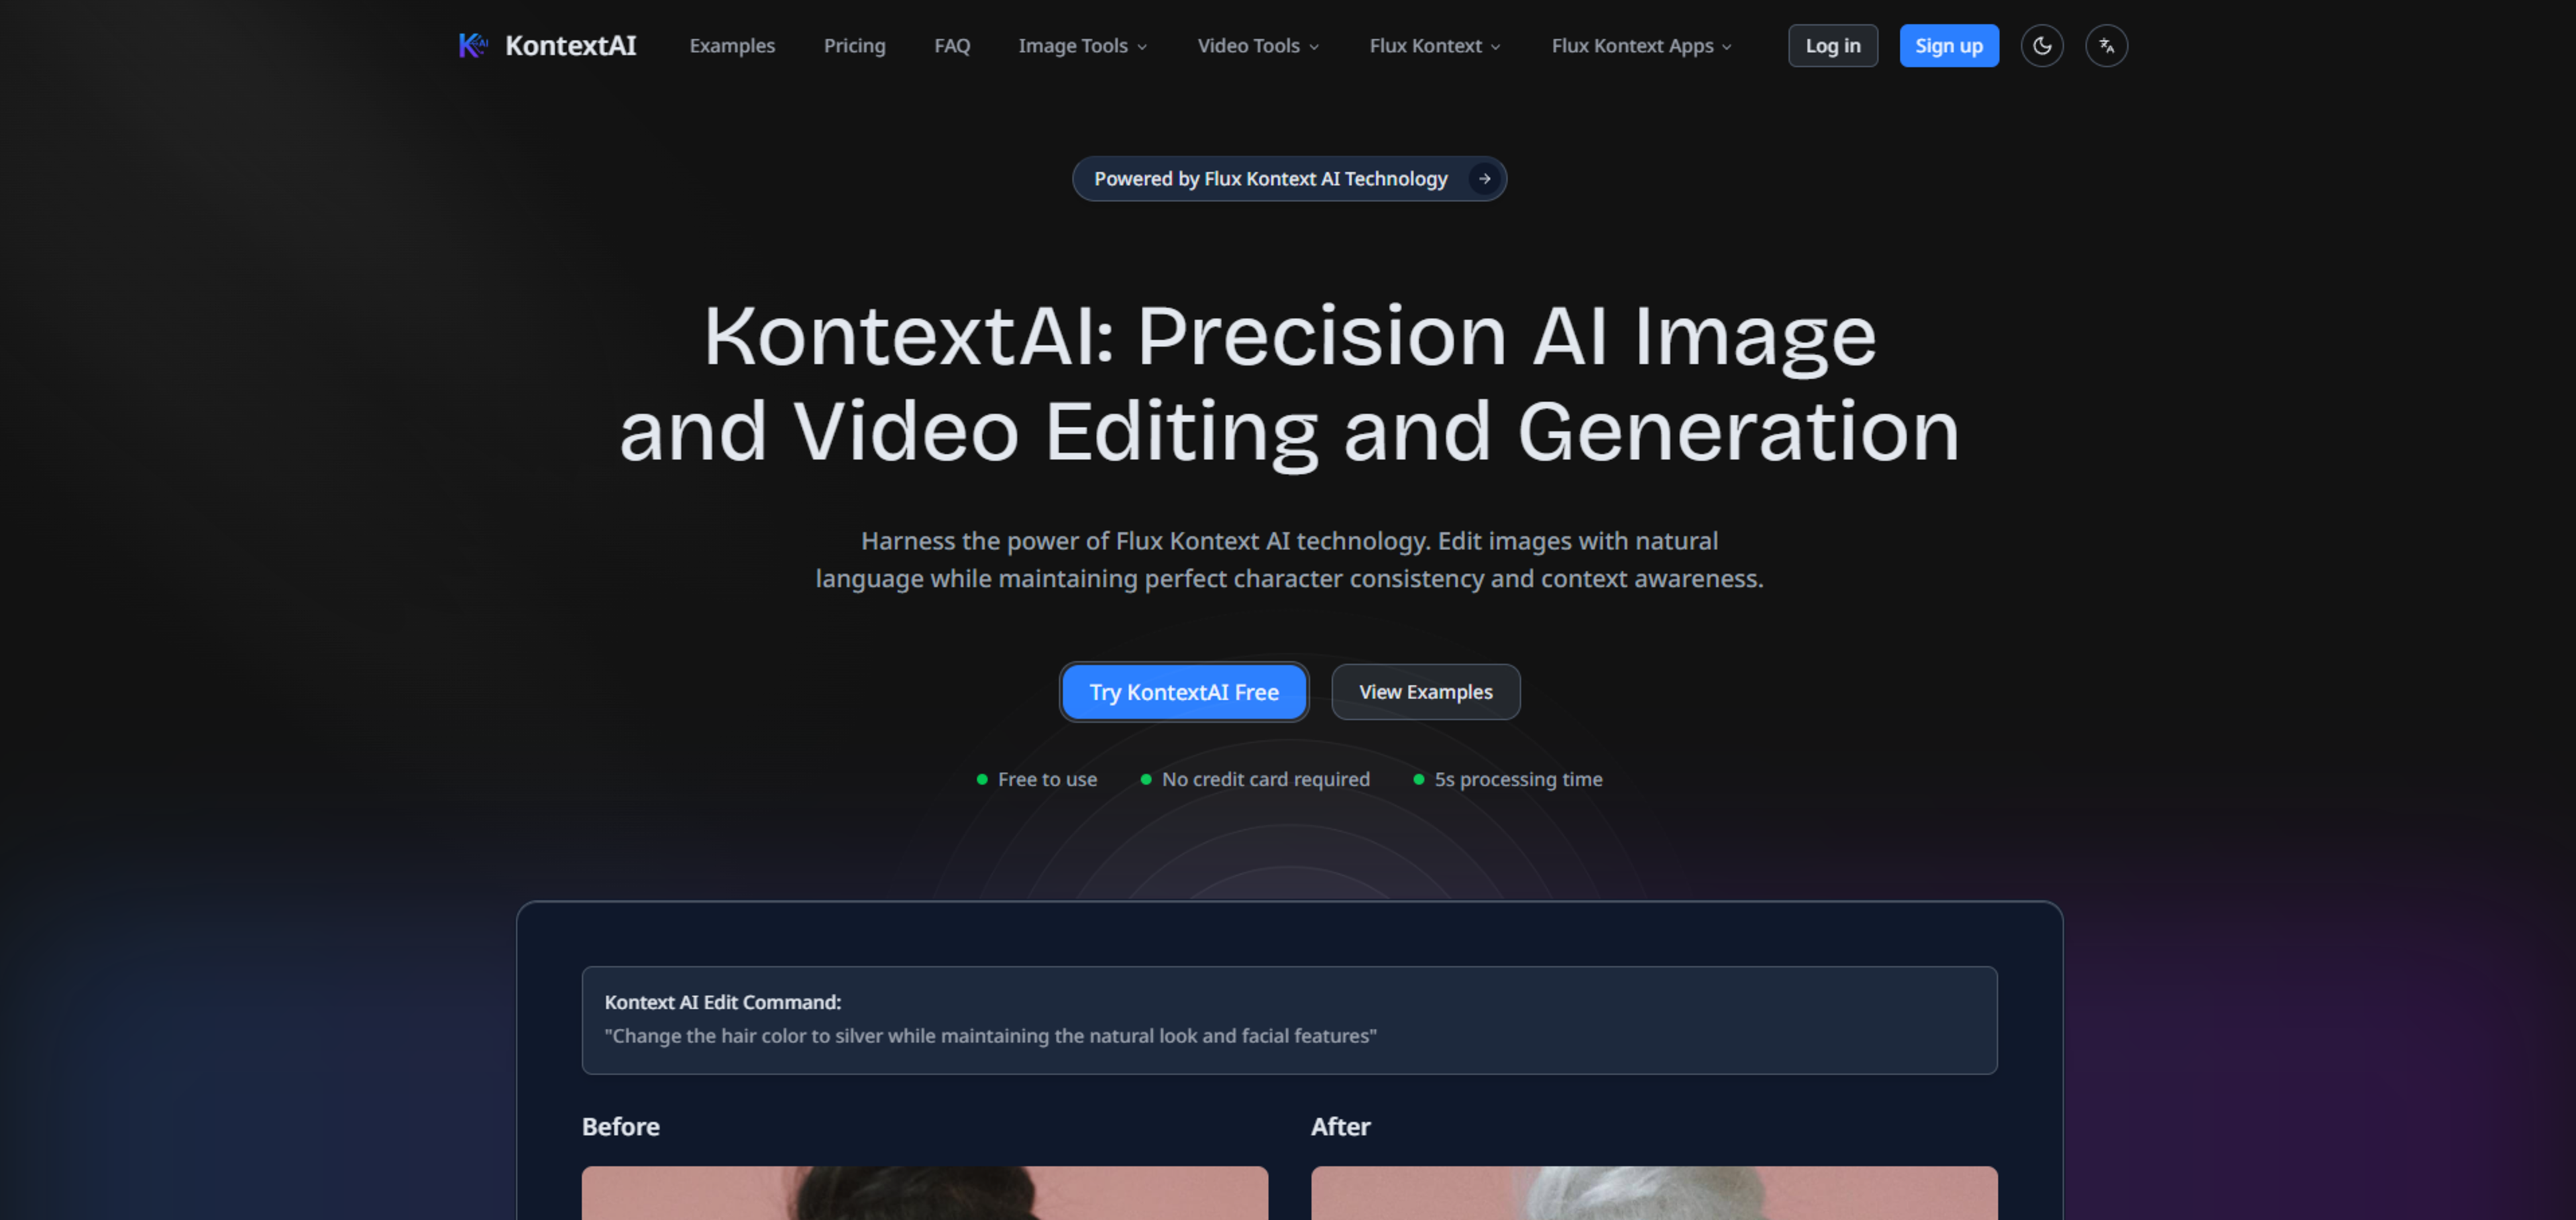Click the KontextAI brand name text
The image size is (2576, 1220).
(x=570, y=46)
